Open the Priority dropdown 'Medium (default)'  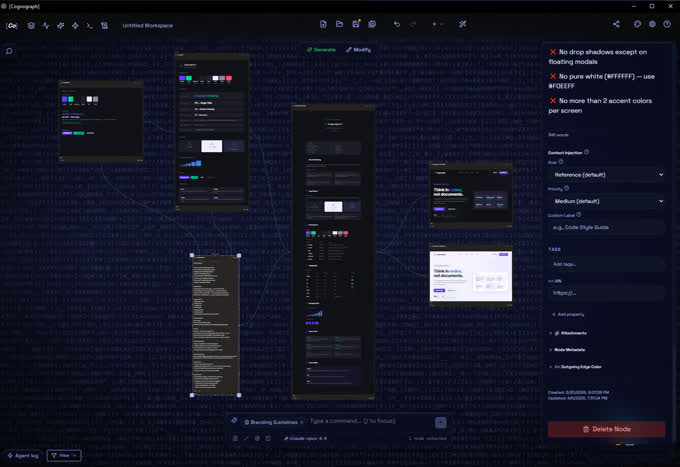[606, 201]
